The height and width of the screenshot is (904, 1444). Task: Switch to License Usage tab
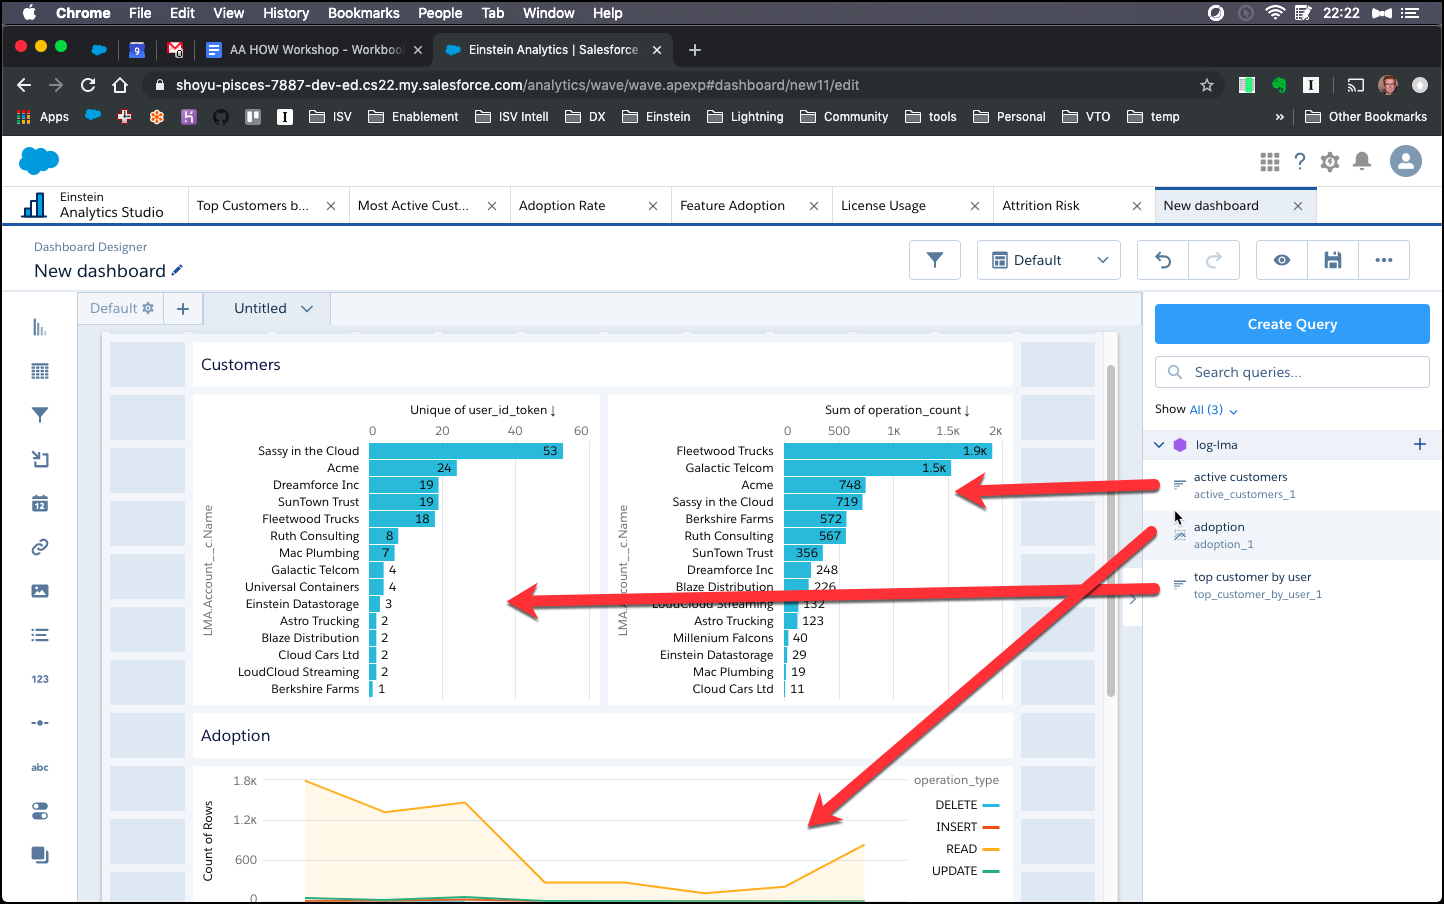tap(883, 206)
